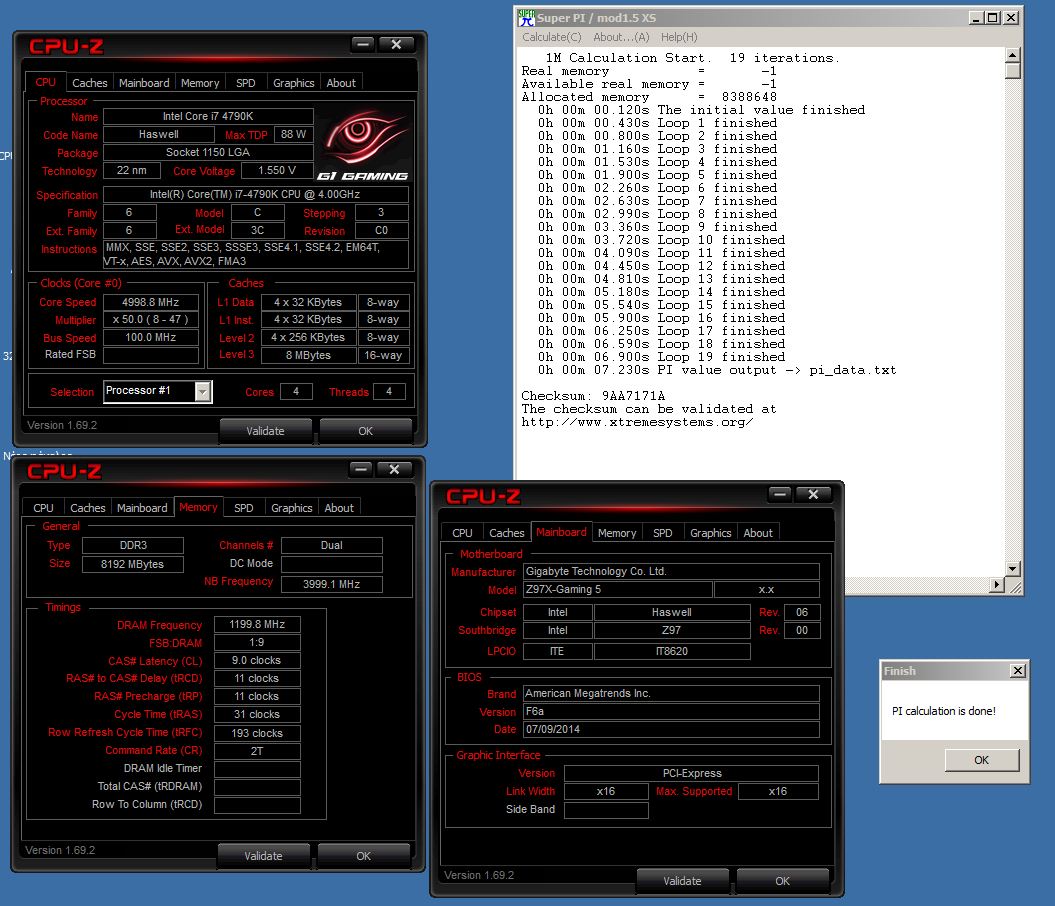
Task: Open the Calculate(C) menu in Super PI
Action: click(x=552, y=37)
